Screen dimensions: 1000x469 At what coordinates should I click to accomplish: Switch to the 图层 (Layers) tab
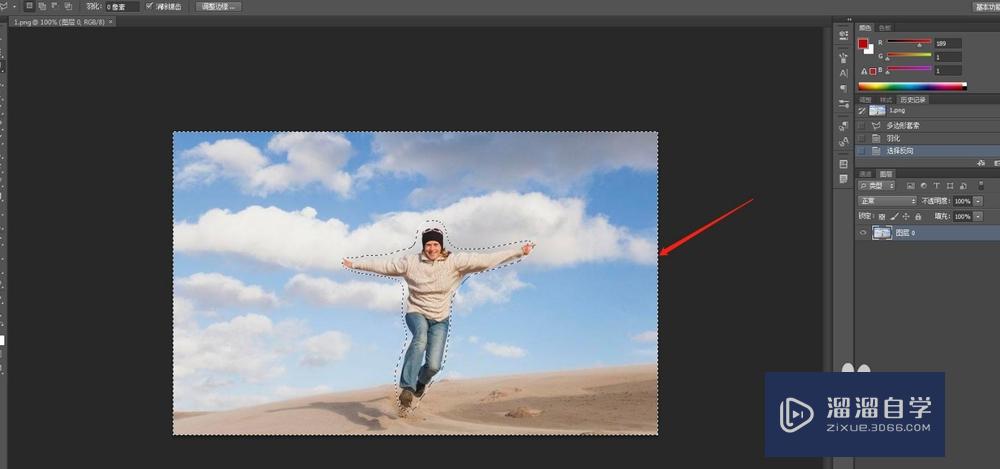point(886,174)
